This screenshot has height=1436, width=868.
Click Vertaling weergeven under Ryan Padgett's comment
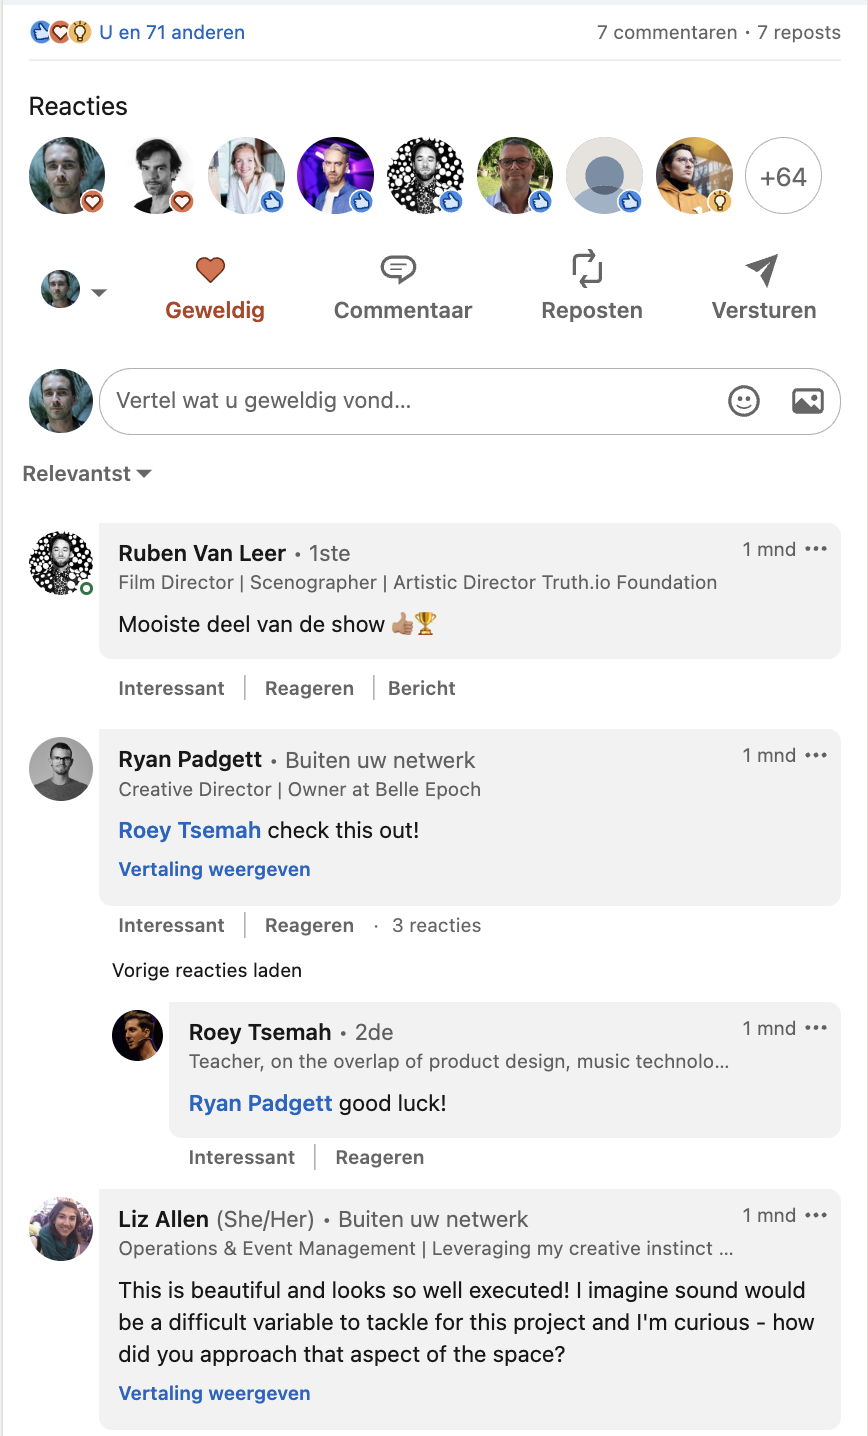point(214,869)
